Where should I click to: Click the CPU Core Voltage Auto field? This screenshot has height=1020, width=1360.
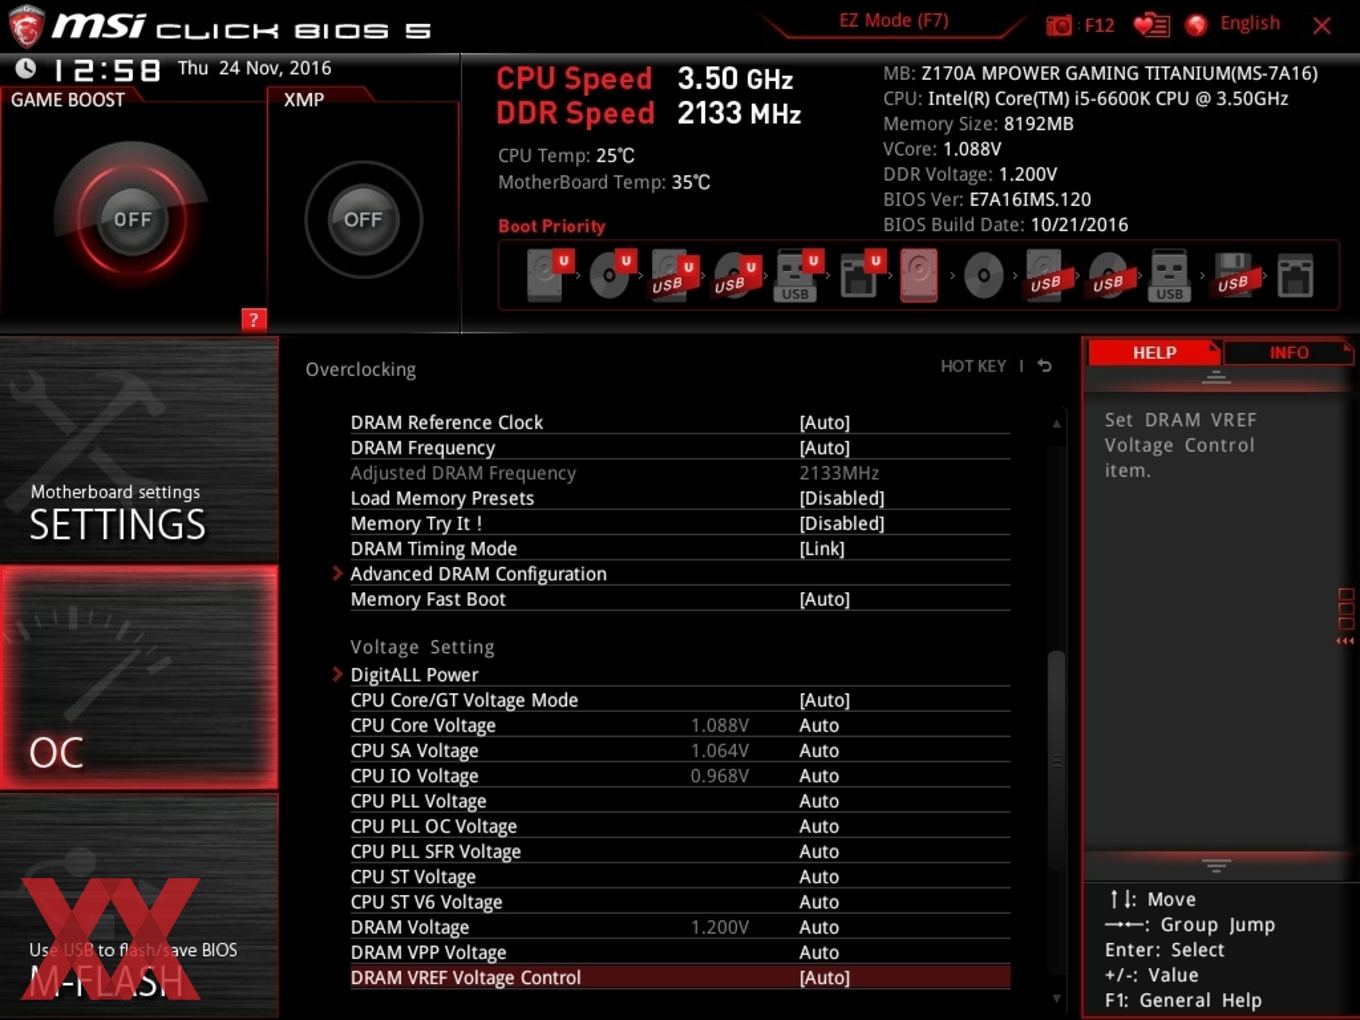click(819, 725)
